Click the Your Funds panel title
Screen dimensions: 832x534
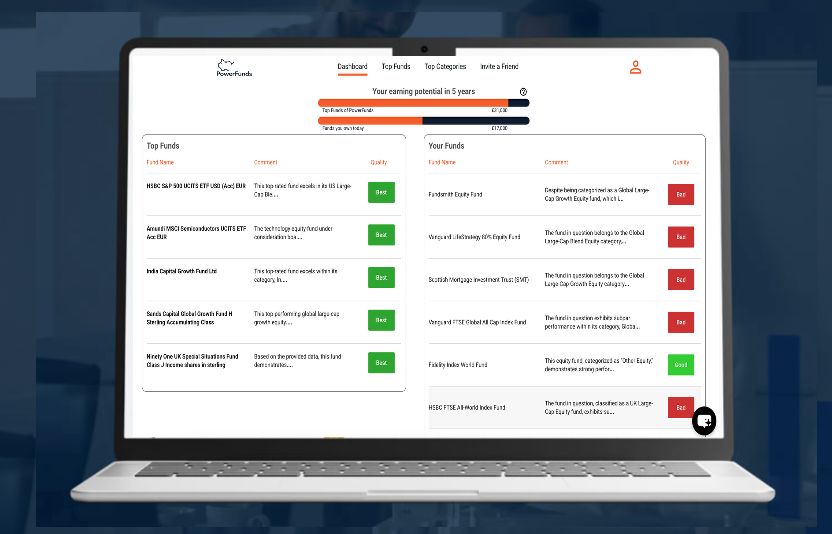(446, 146)
